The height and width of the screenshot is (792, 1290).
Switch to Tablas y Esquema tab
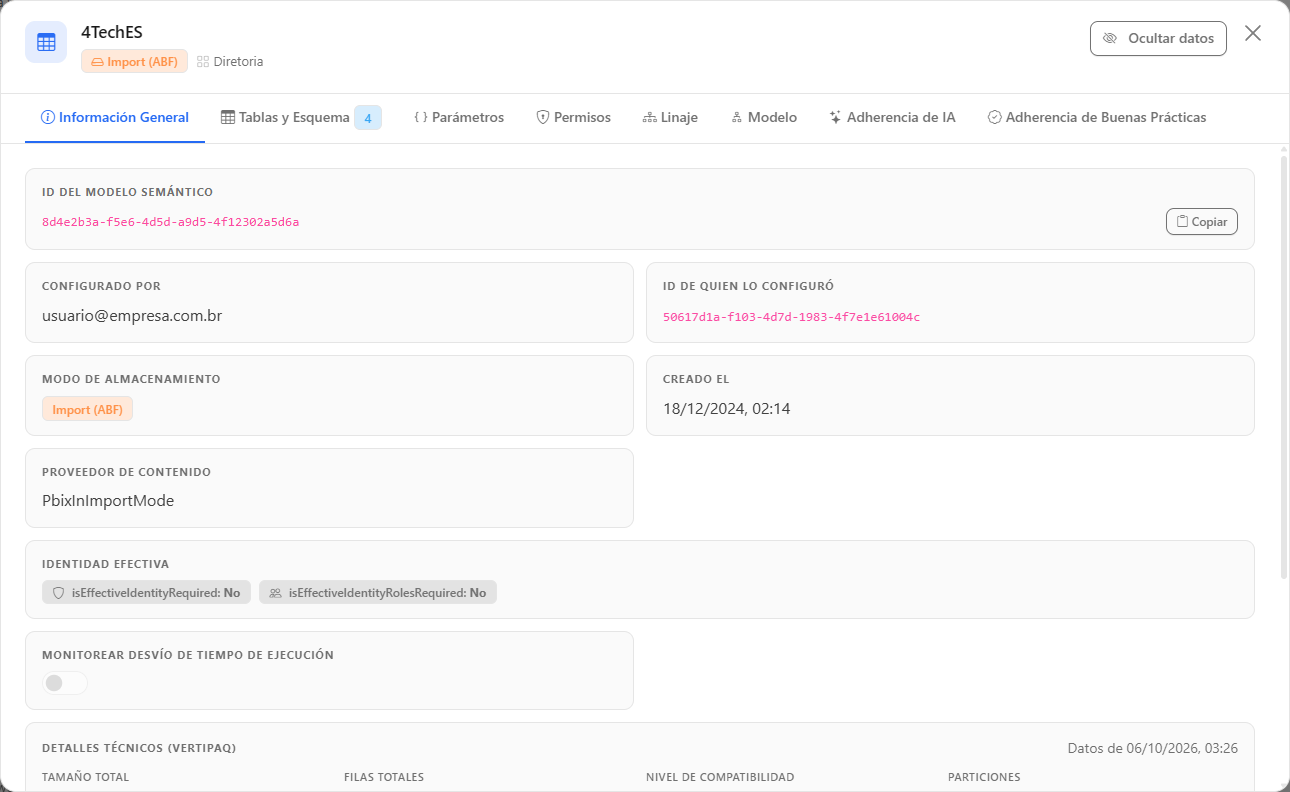click(x=301, y=118)
